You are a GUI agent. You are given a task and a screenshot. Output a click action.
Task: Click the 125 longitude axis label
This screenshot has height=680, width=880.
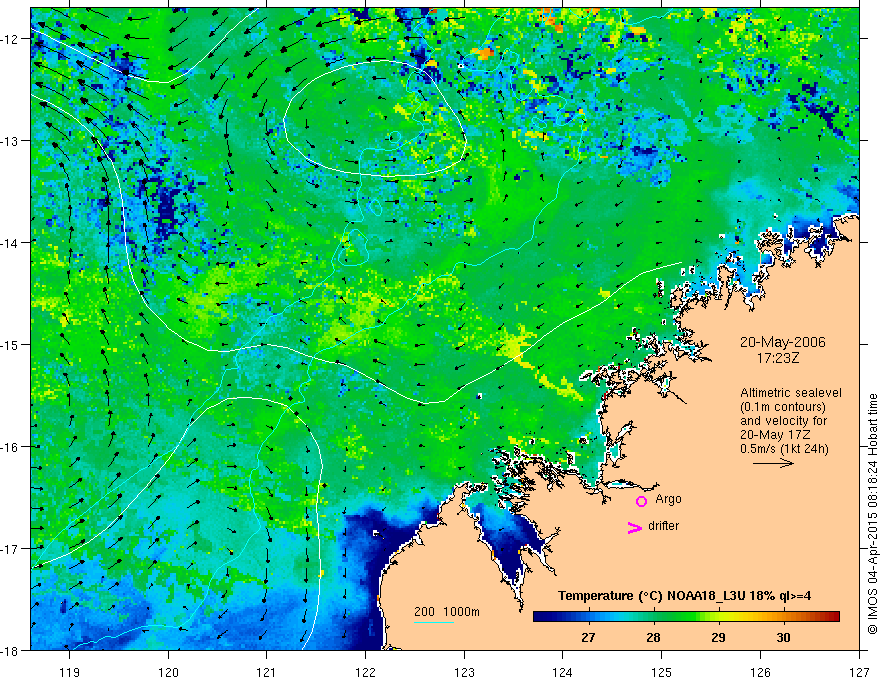(662, 672)
